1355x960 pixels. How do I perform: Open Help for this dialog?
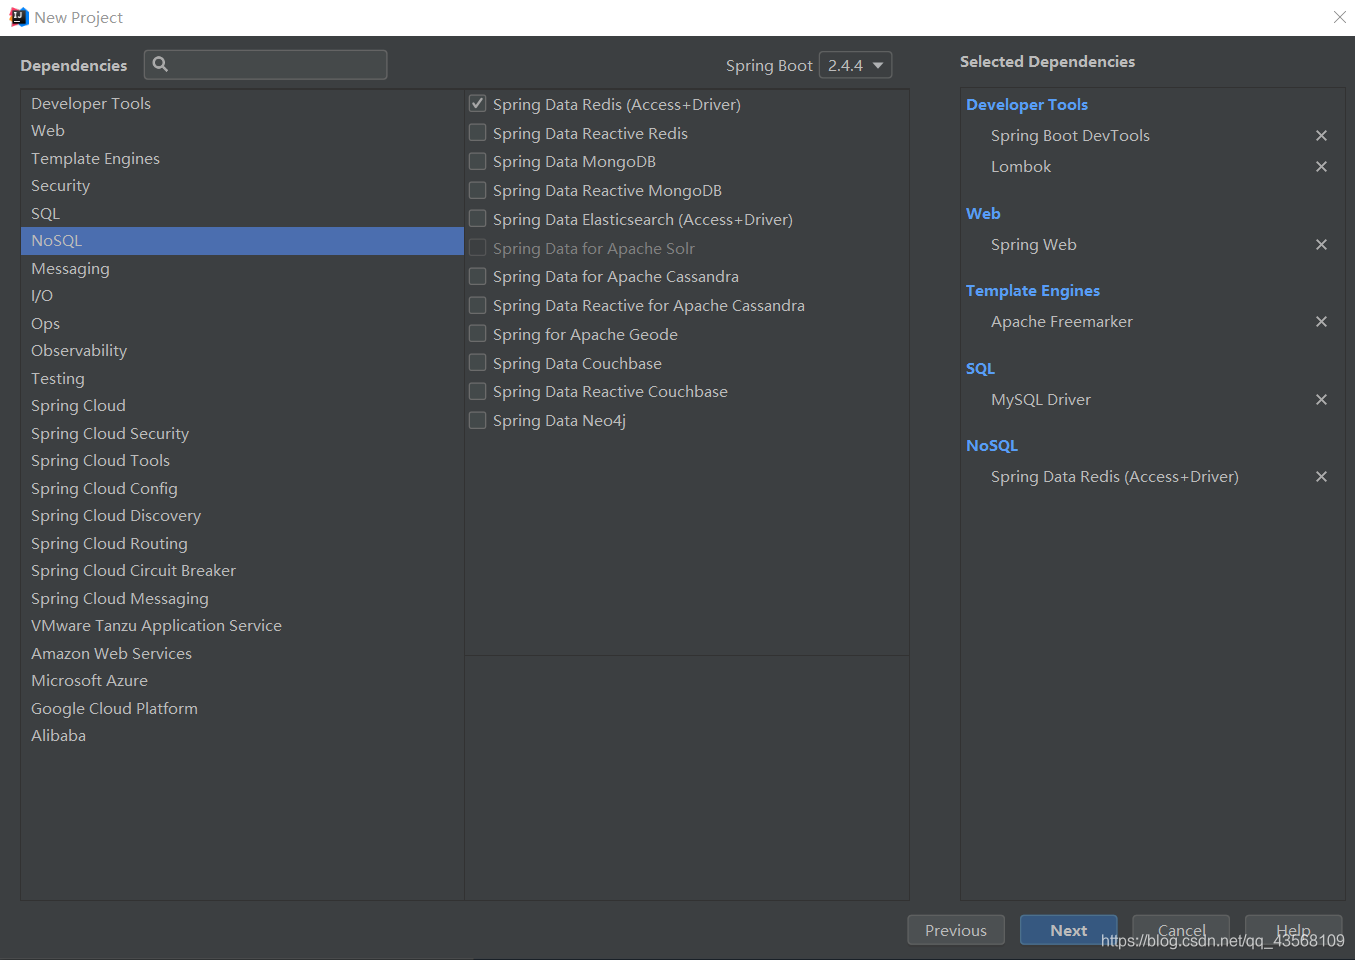pyautogui.click(x=1293, y=930)
